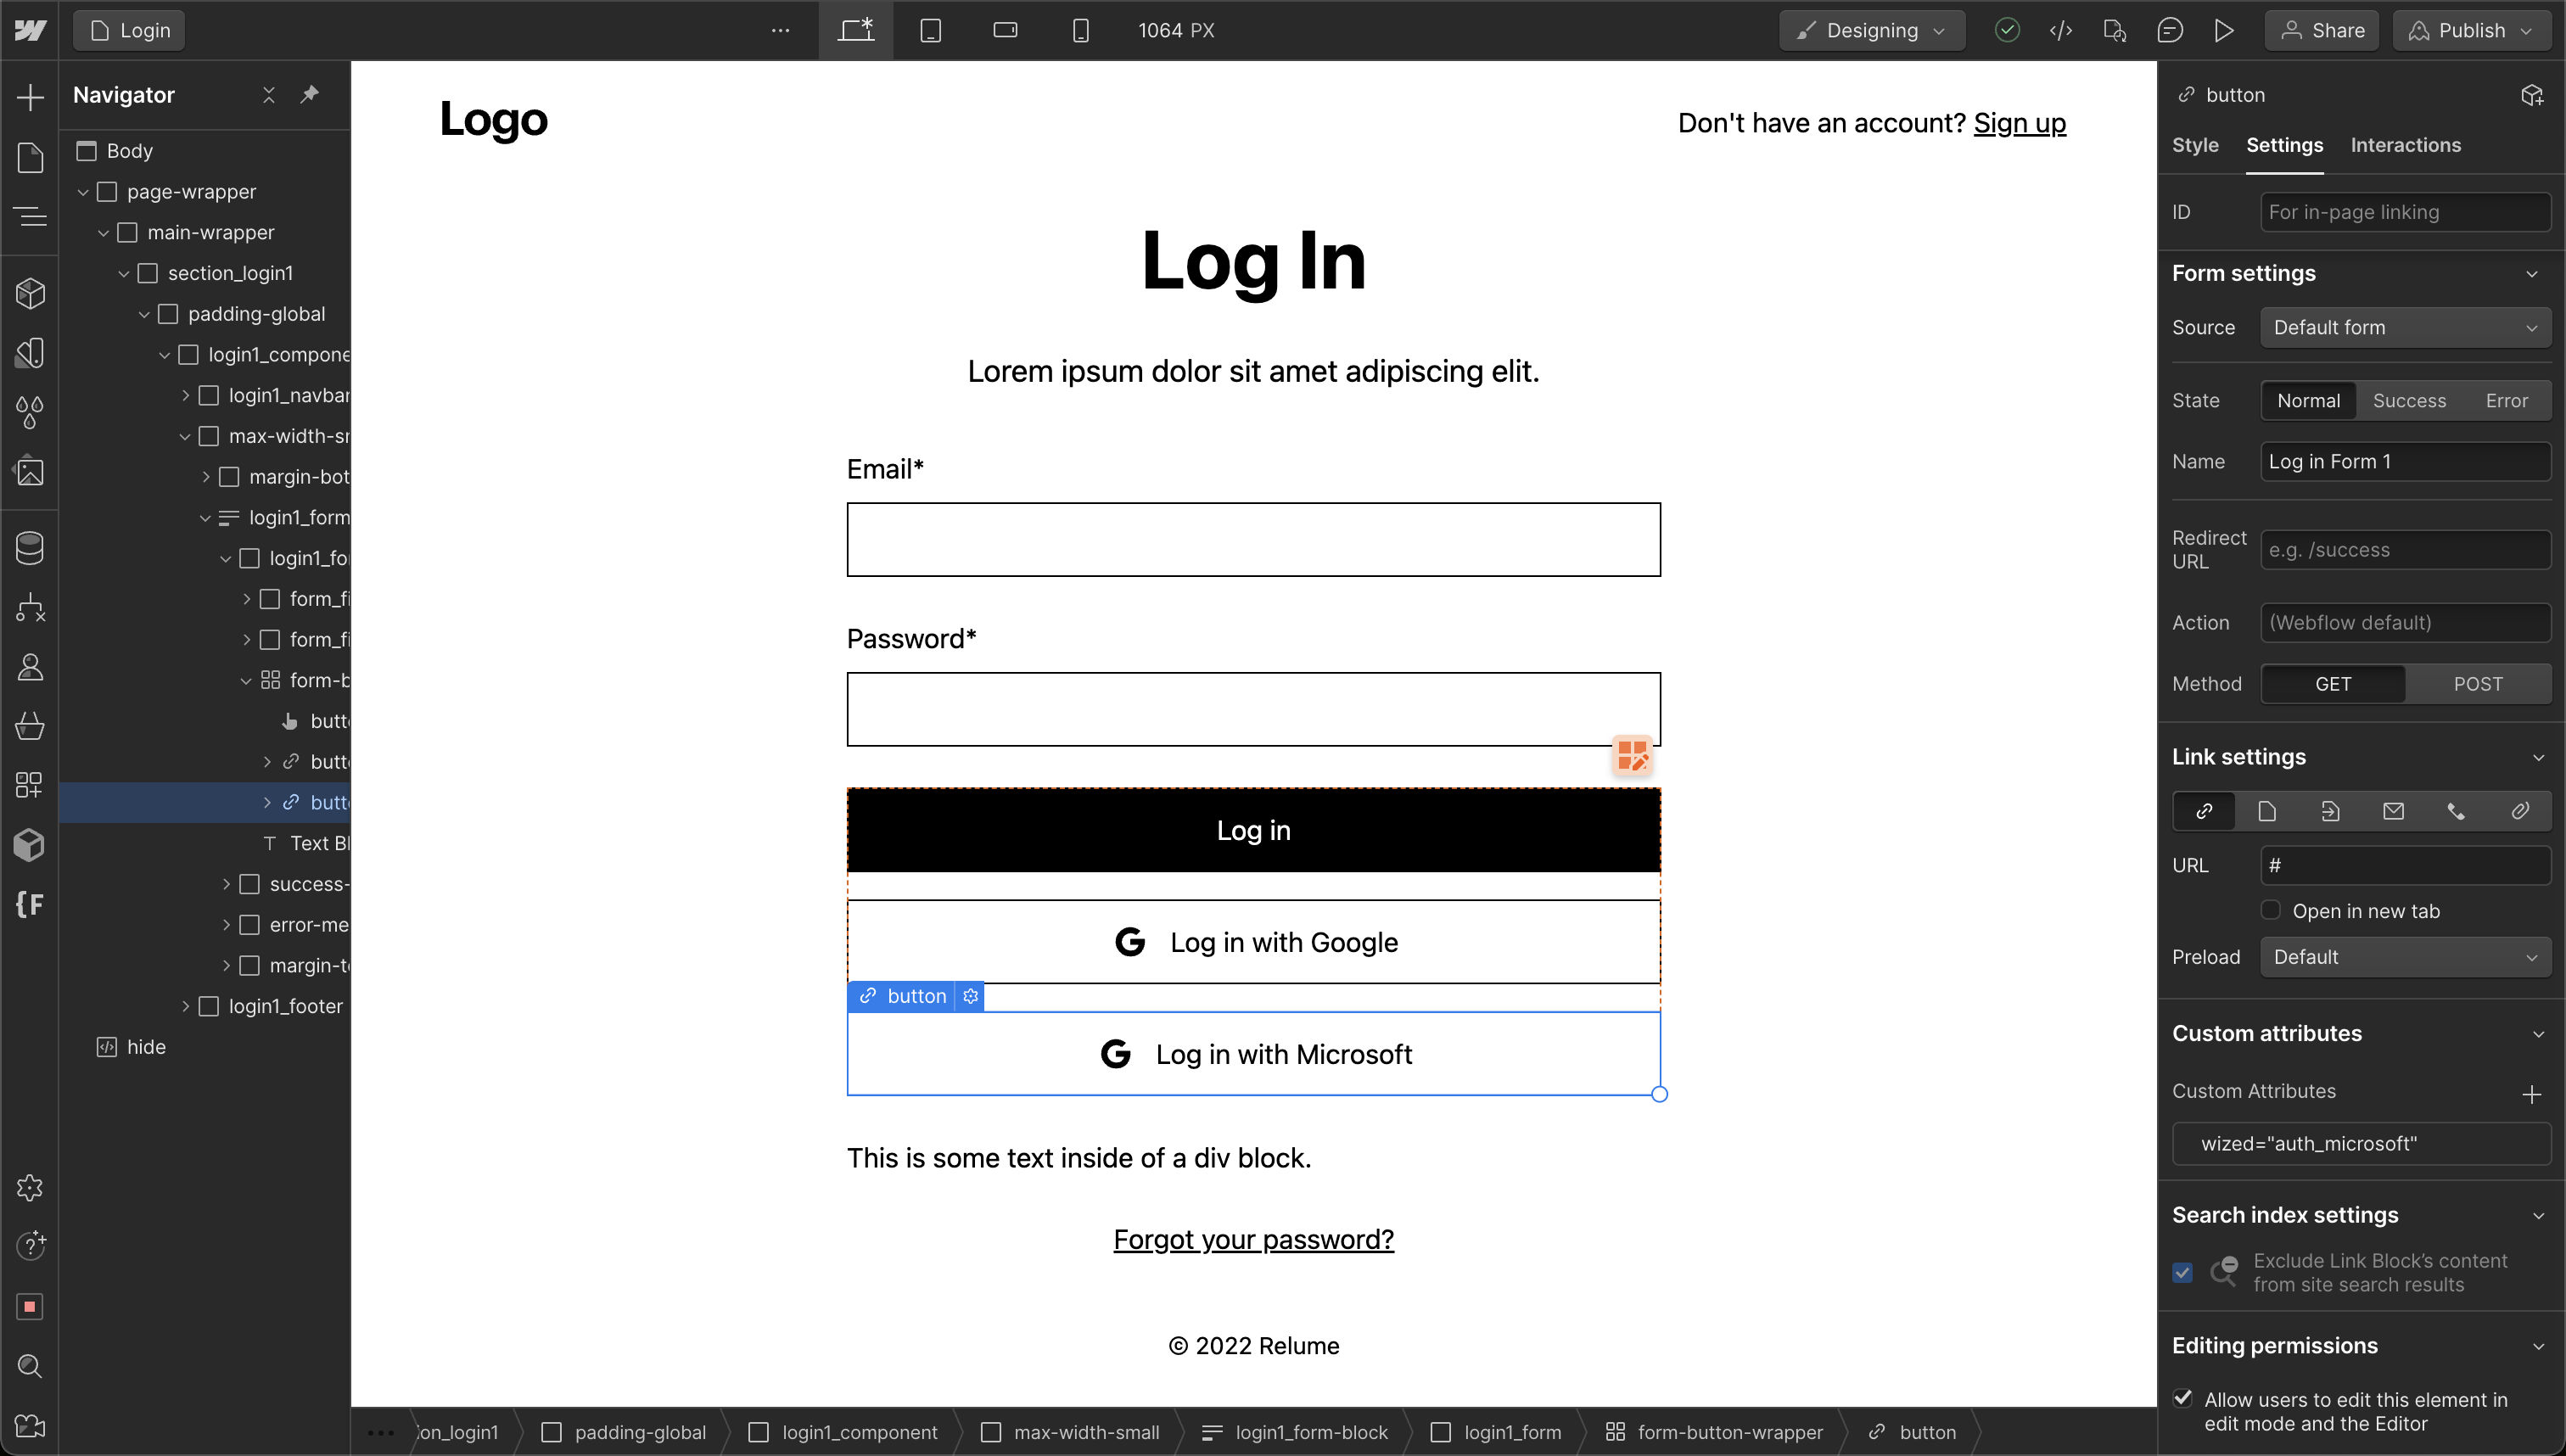The image size is (2566, 1456).
Task: Open the Source Default form dropdown
Action: click(x=2405, y=327)
